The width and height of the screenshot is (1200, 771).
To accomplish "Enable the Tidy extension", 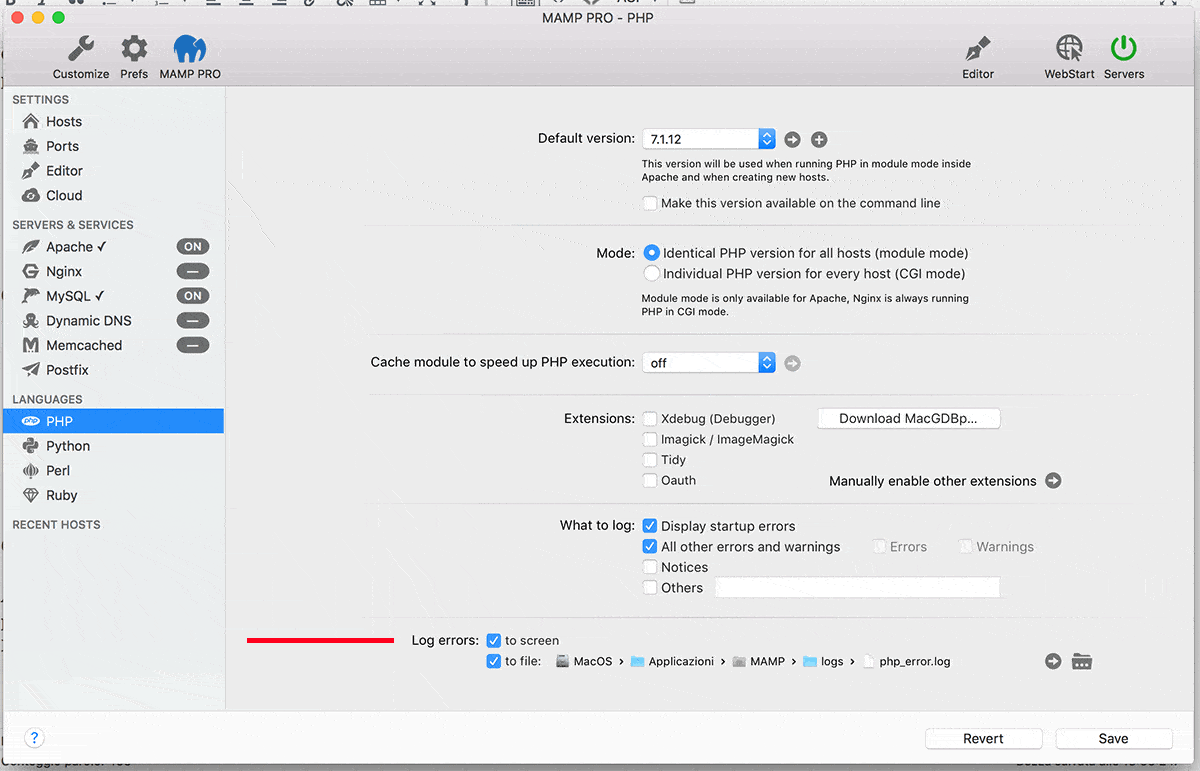I will tap(651, 460).
